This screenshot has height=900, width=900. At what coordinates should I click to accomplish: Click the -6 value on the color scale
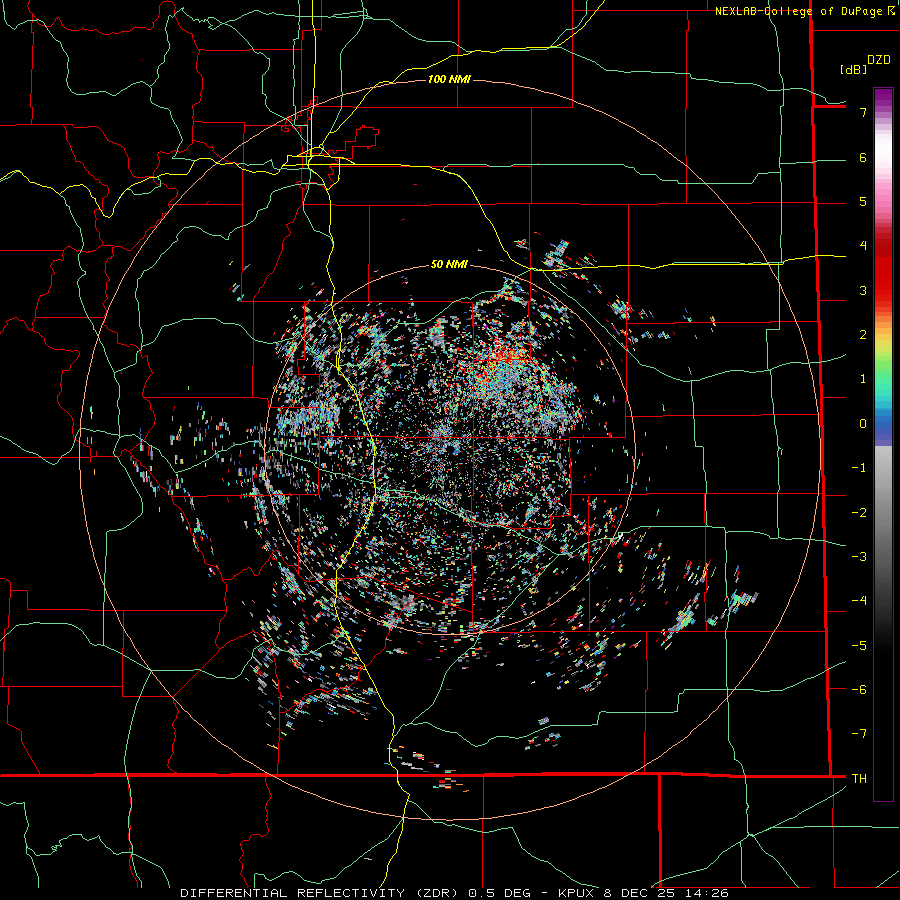pos(859,690)
